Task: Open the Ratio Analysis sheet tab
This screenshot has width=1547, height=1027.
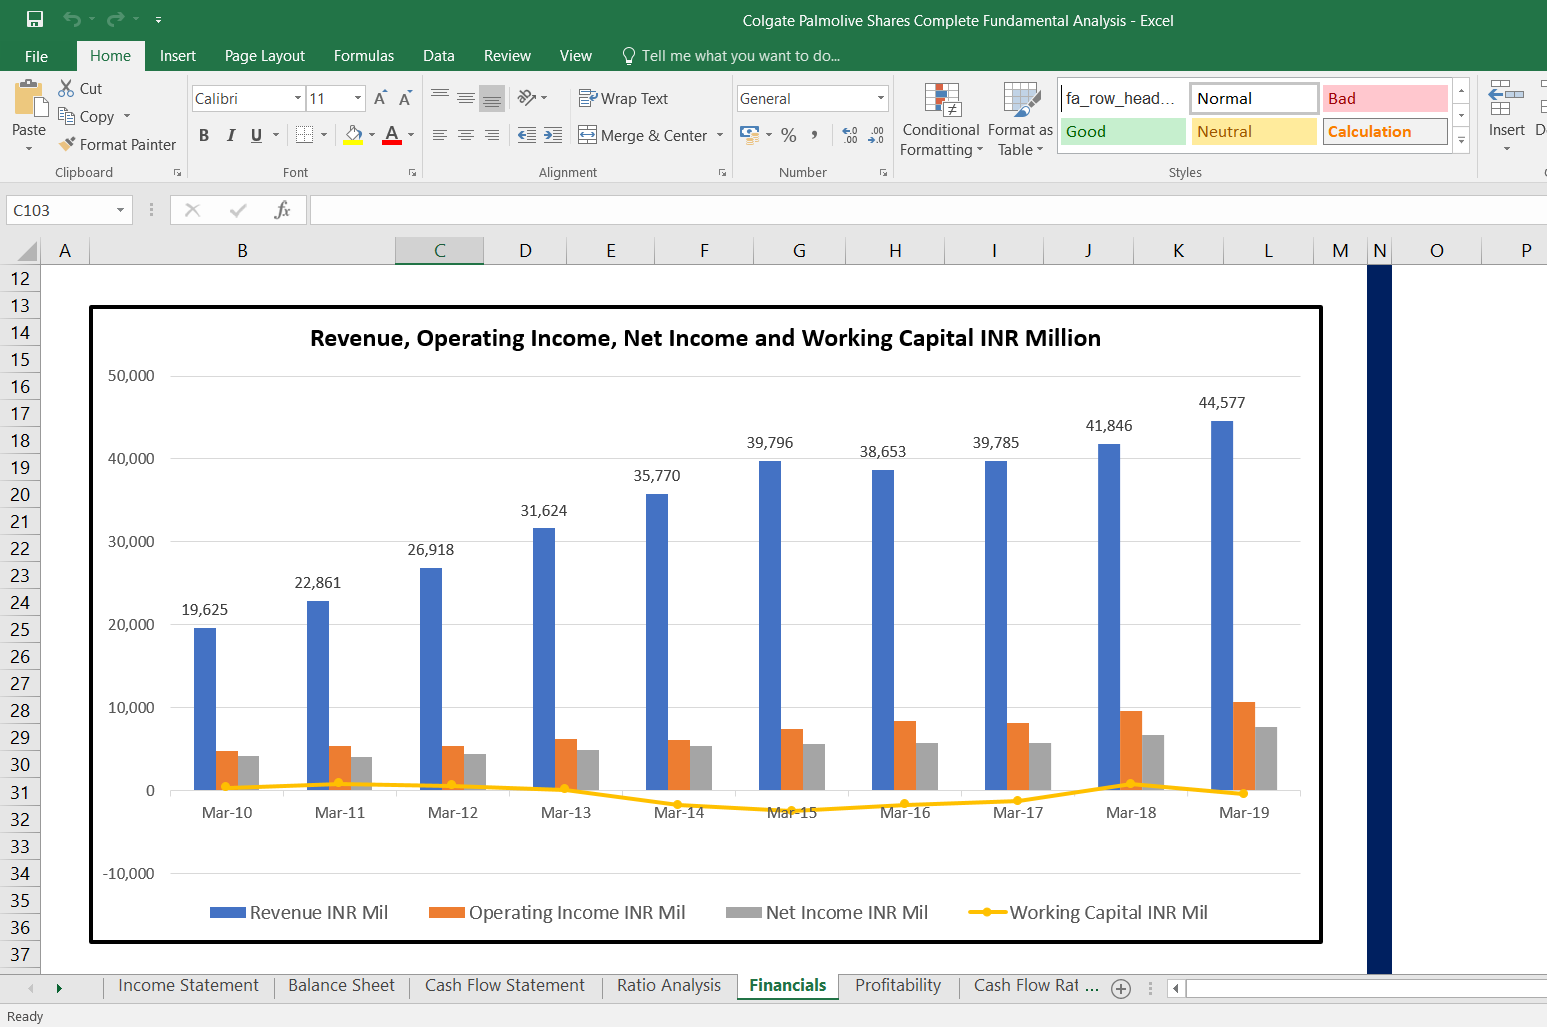Action: [669, 985]
